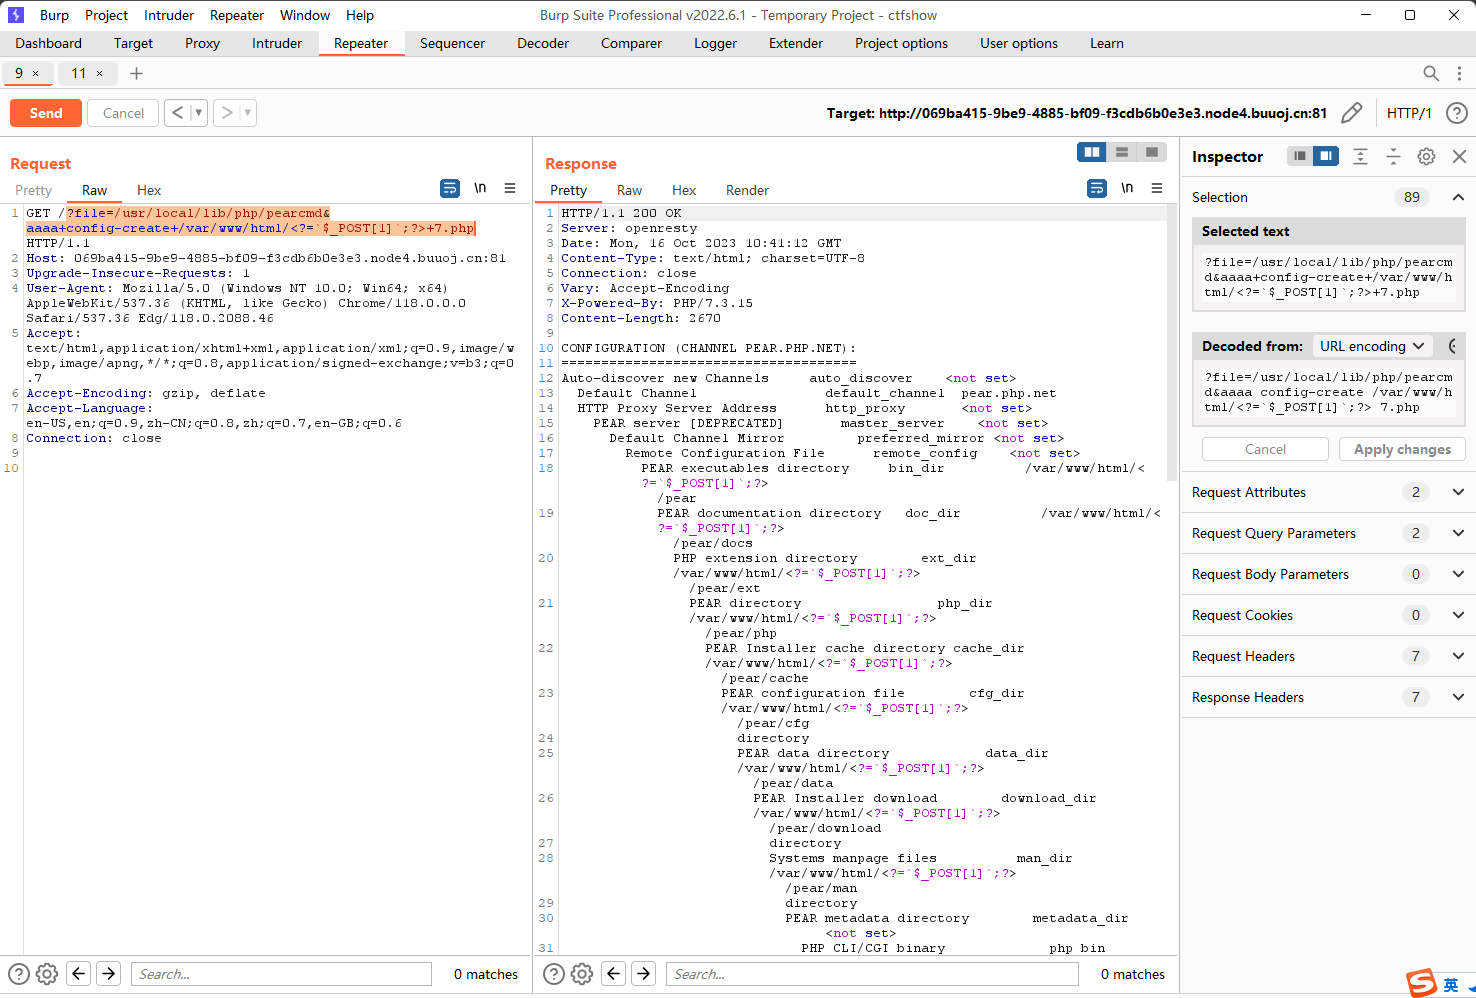The width and height of the screenshot is (1476, 998).
Task: Open Repeater help question mark icon
Action: pyautogui.click(x=1457, y=113)
